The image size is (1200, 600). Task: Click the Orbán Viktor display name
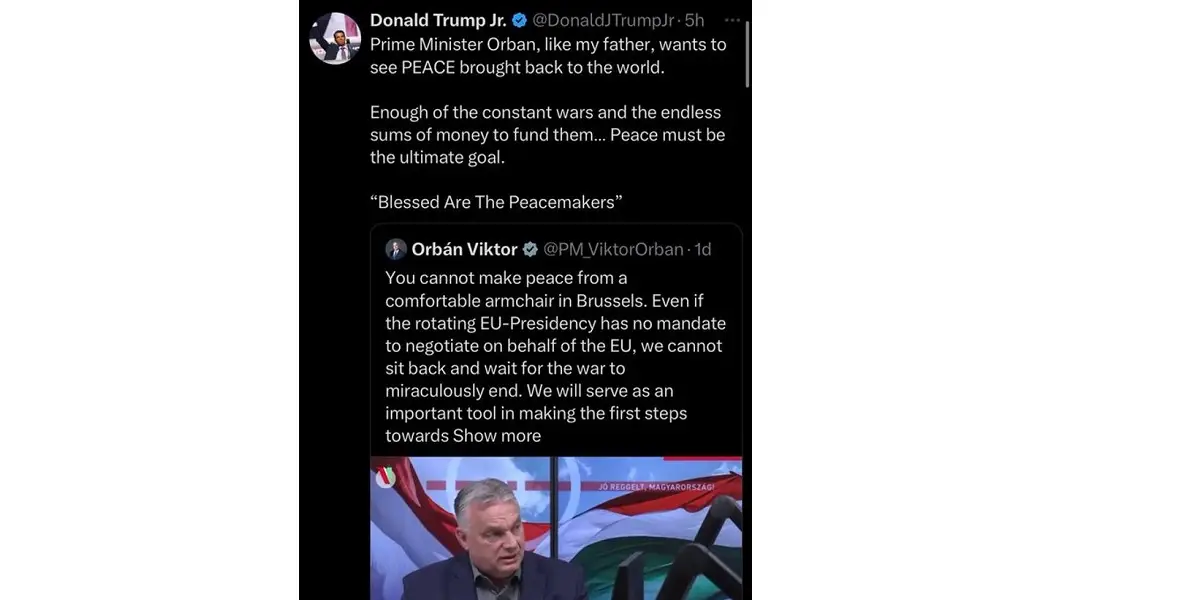(464, 249)
